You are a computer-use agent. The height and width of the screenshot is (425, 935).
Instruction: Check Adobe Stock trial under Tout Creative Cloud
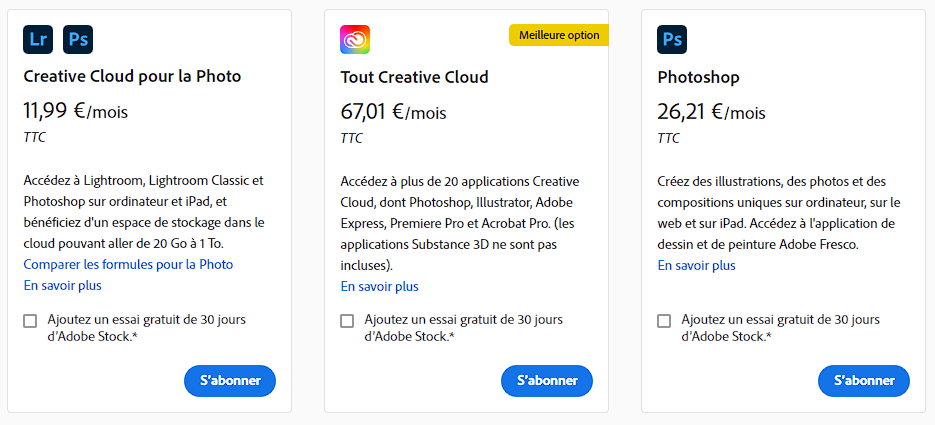pos(347,321)
